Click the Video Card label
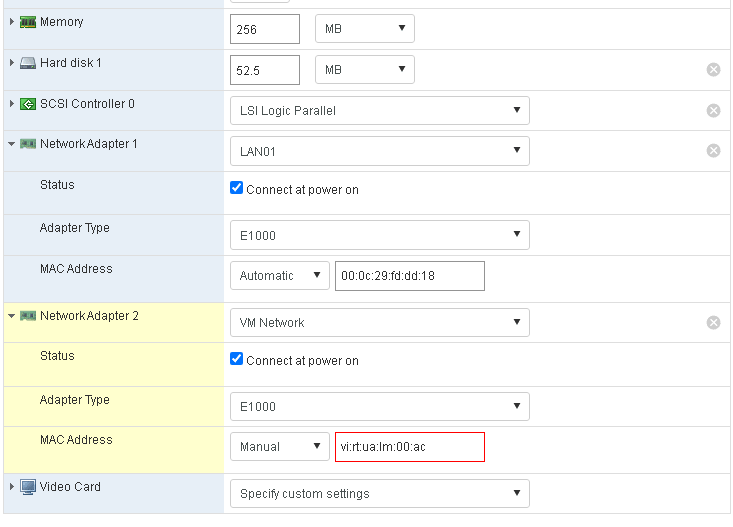Viewport: 733px width, 527px height. [x=70, y=487]
